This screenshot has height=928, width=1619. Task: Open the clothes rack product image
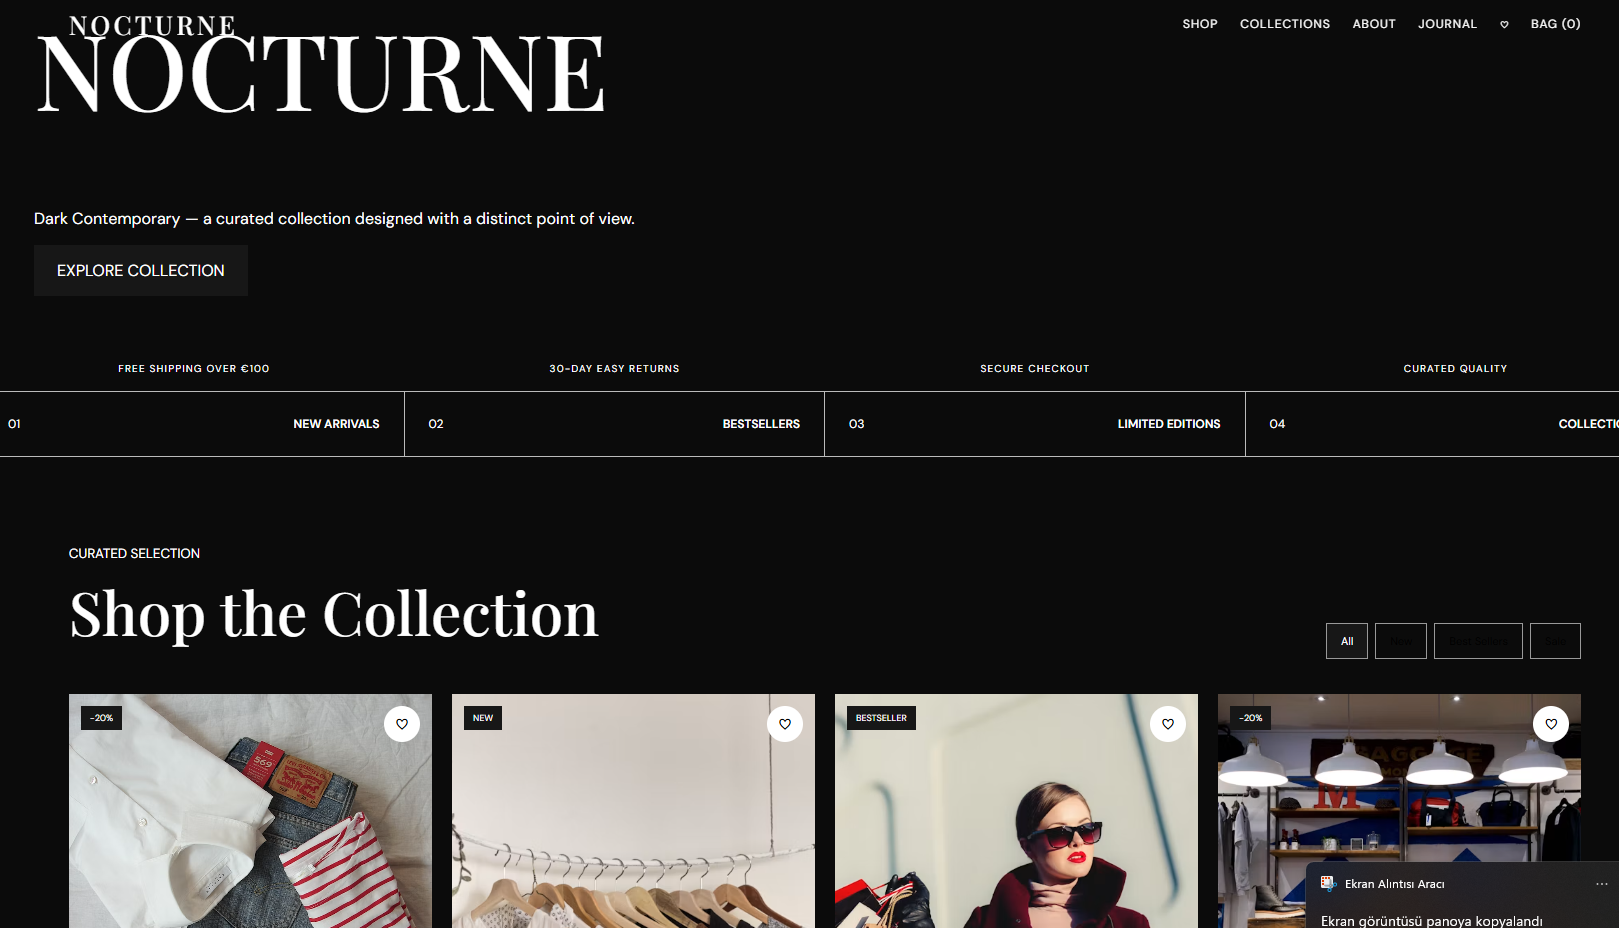tap(633, 811)
